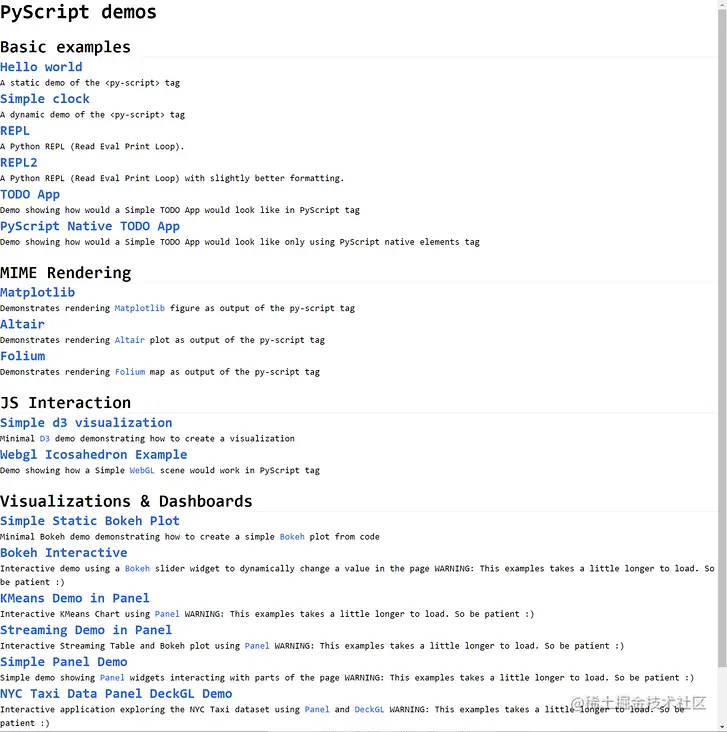
Task: Click Panel link in widgets description
Action: point(112,677)
